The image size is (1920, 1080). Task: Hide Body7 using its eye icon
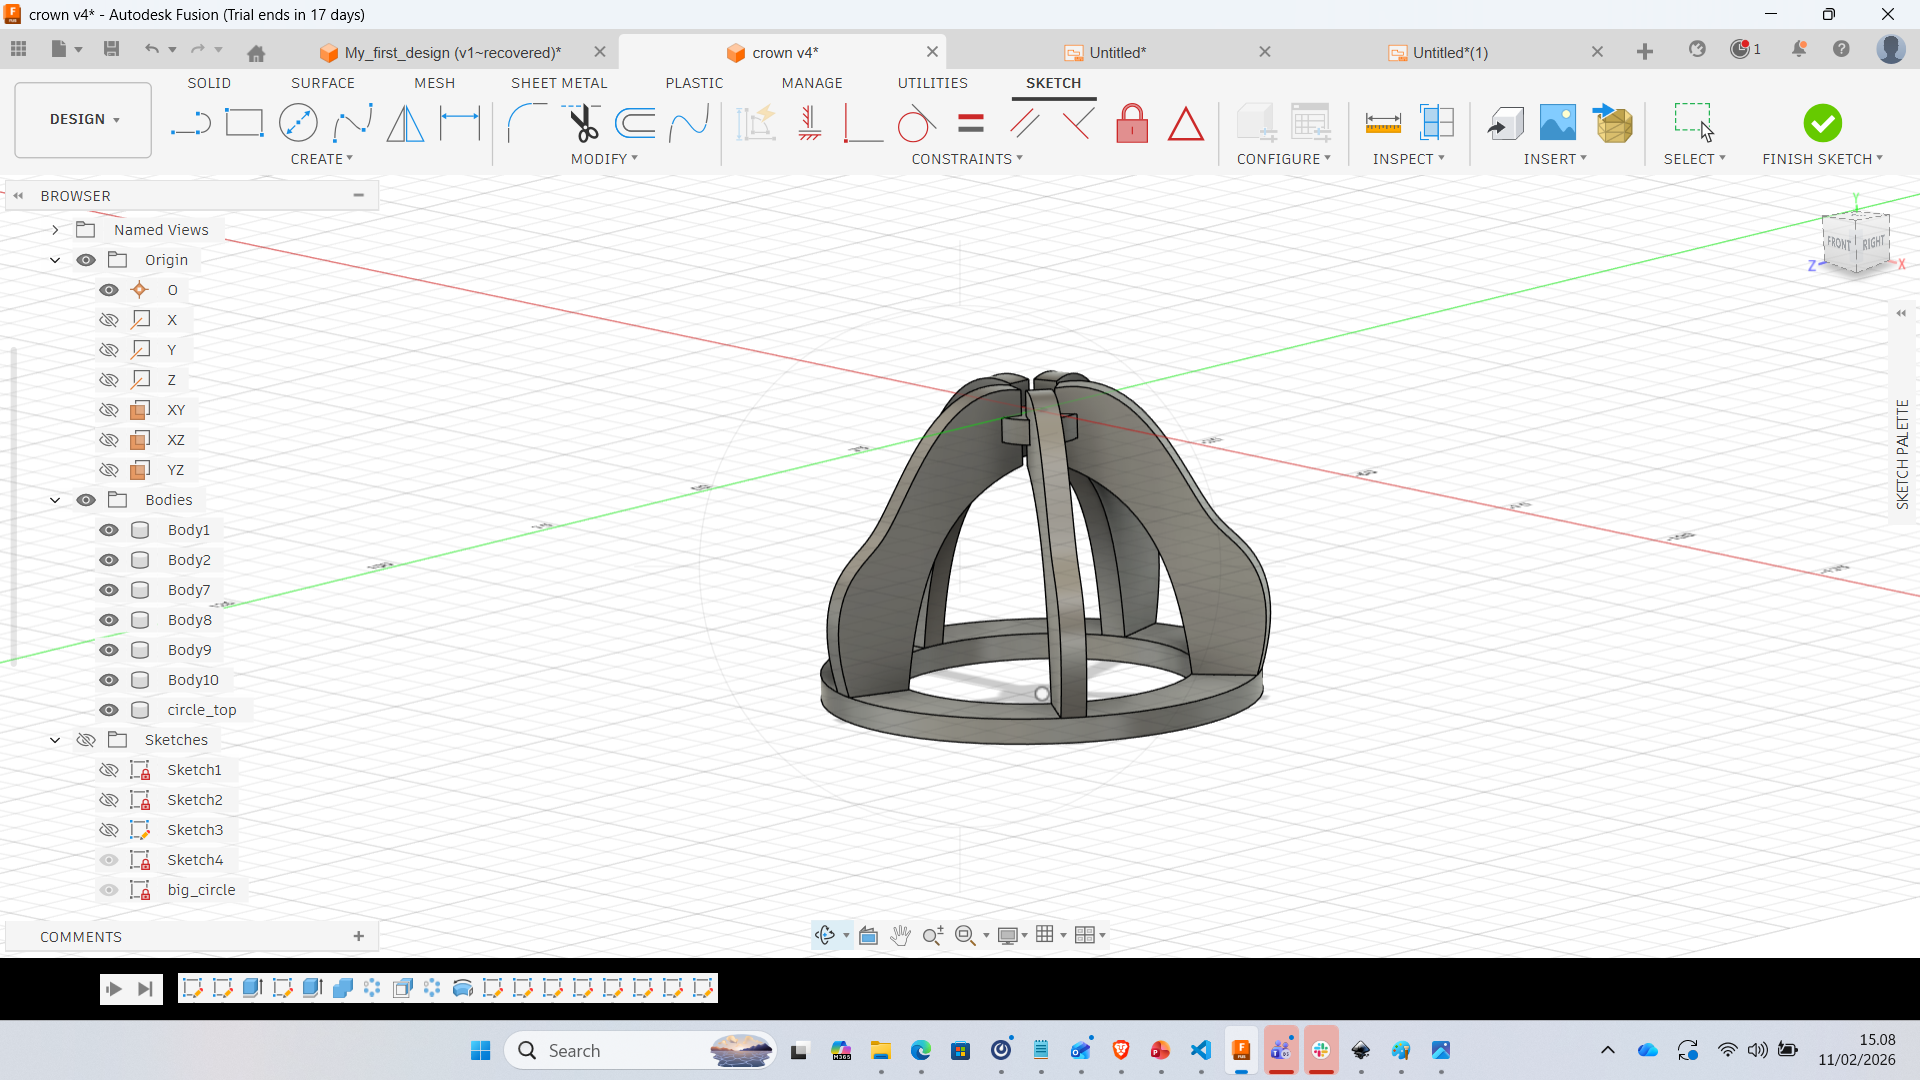pyautogui.click(x=109, y=590)
